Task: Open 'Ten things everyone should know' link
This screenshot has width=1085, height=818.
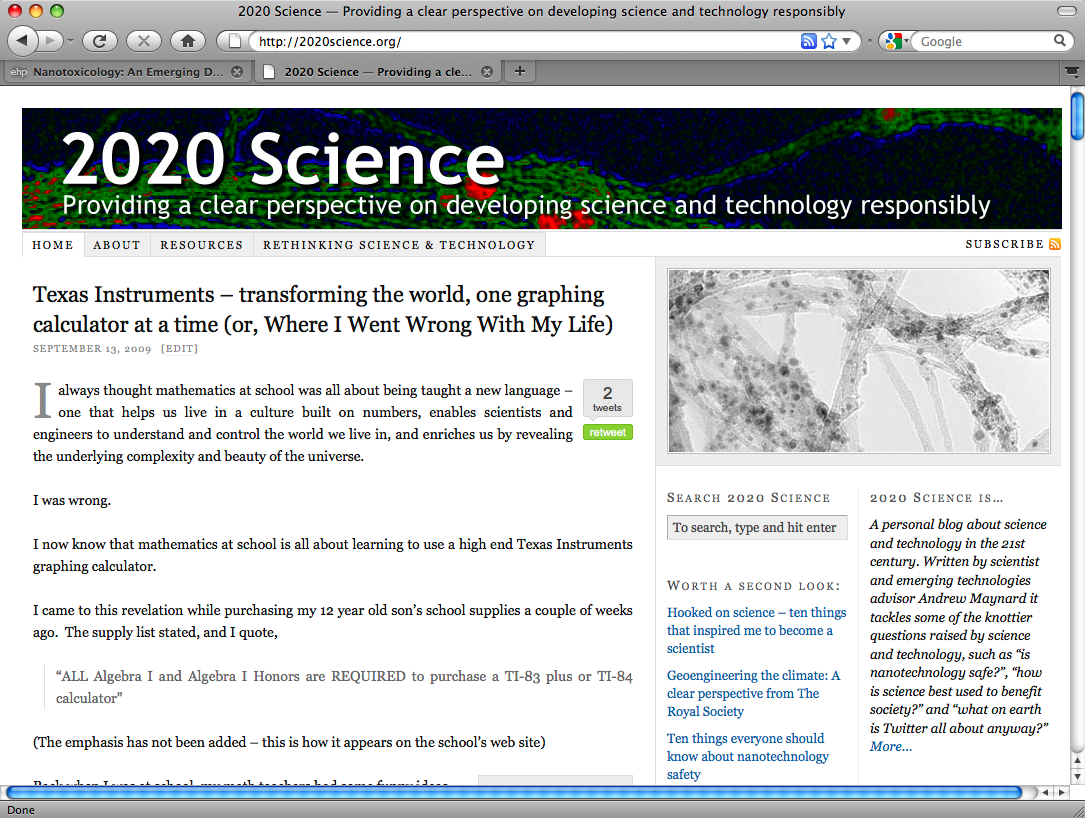Action: (747, 756)
